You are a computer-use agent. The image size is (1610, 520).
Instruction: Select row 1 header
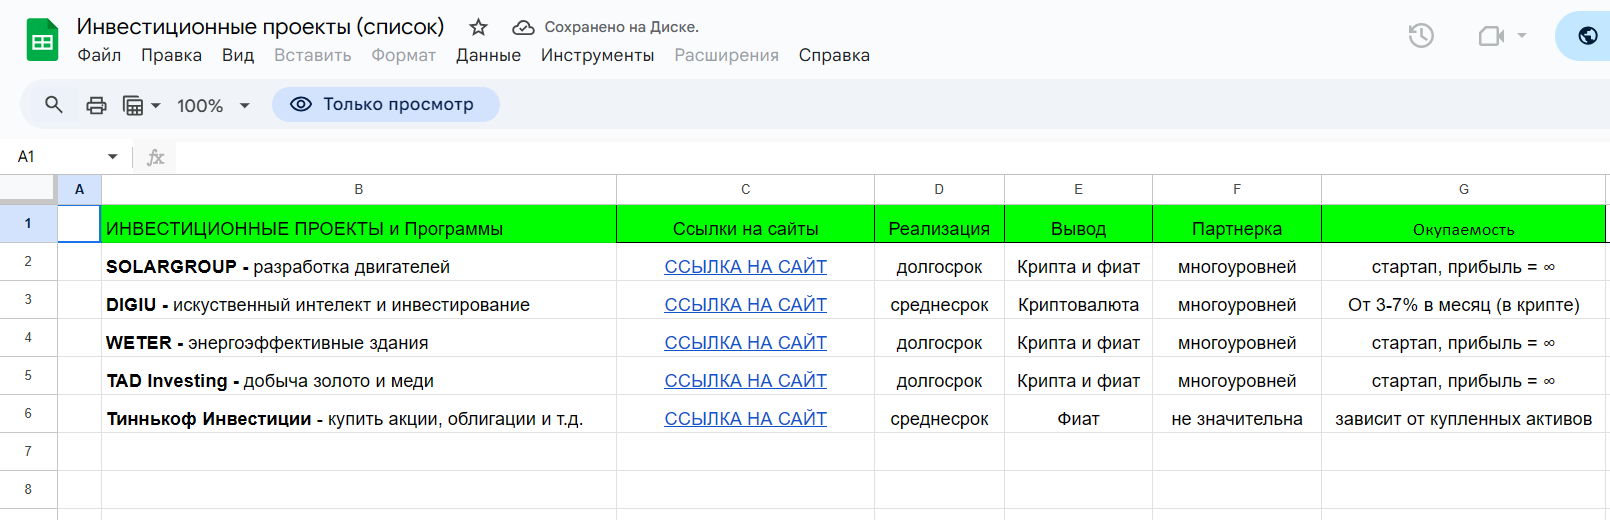28,223
